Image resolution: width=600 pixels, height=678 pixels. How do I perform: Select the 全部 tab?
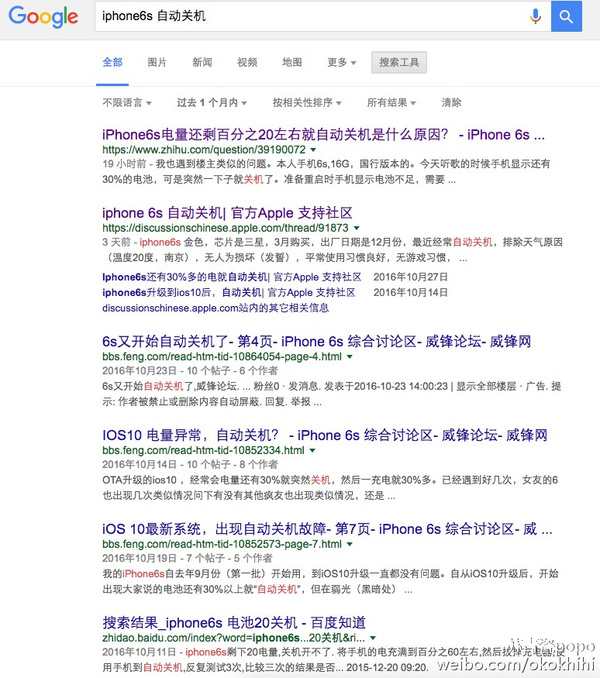[x=112, y=62]
